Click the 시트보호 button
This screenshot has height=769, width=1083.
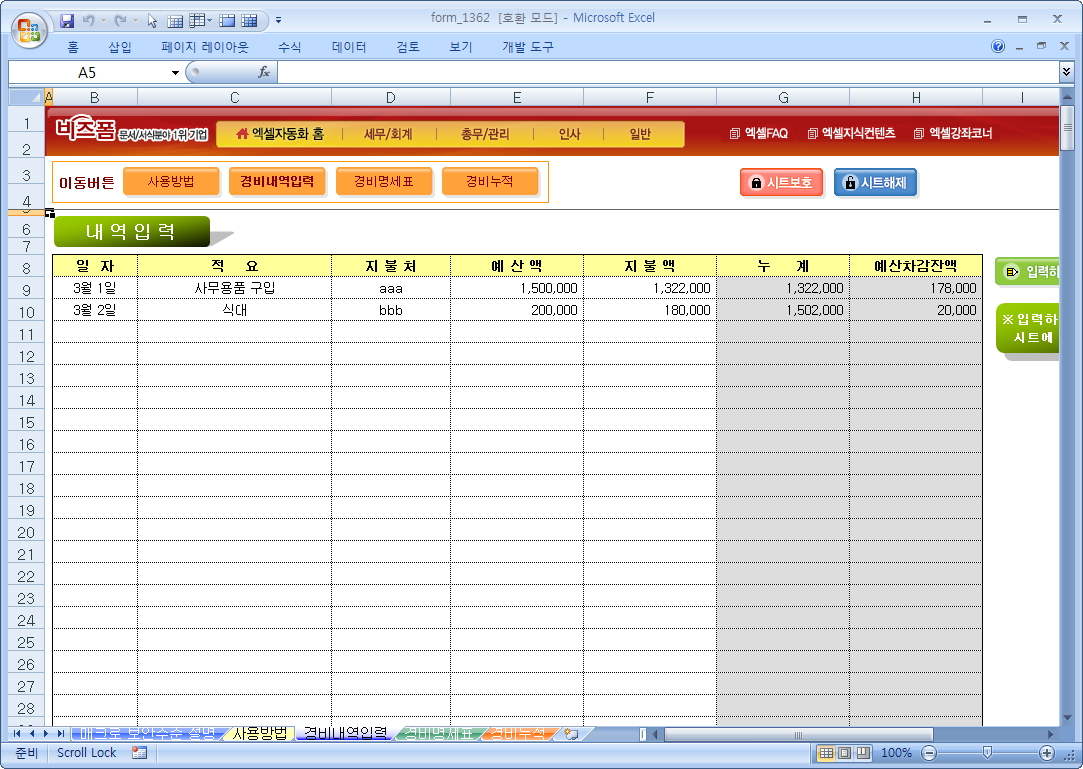(x=781, y=183)
